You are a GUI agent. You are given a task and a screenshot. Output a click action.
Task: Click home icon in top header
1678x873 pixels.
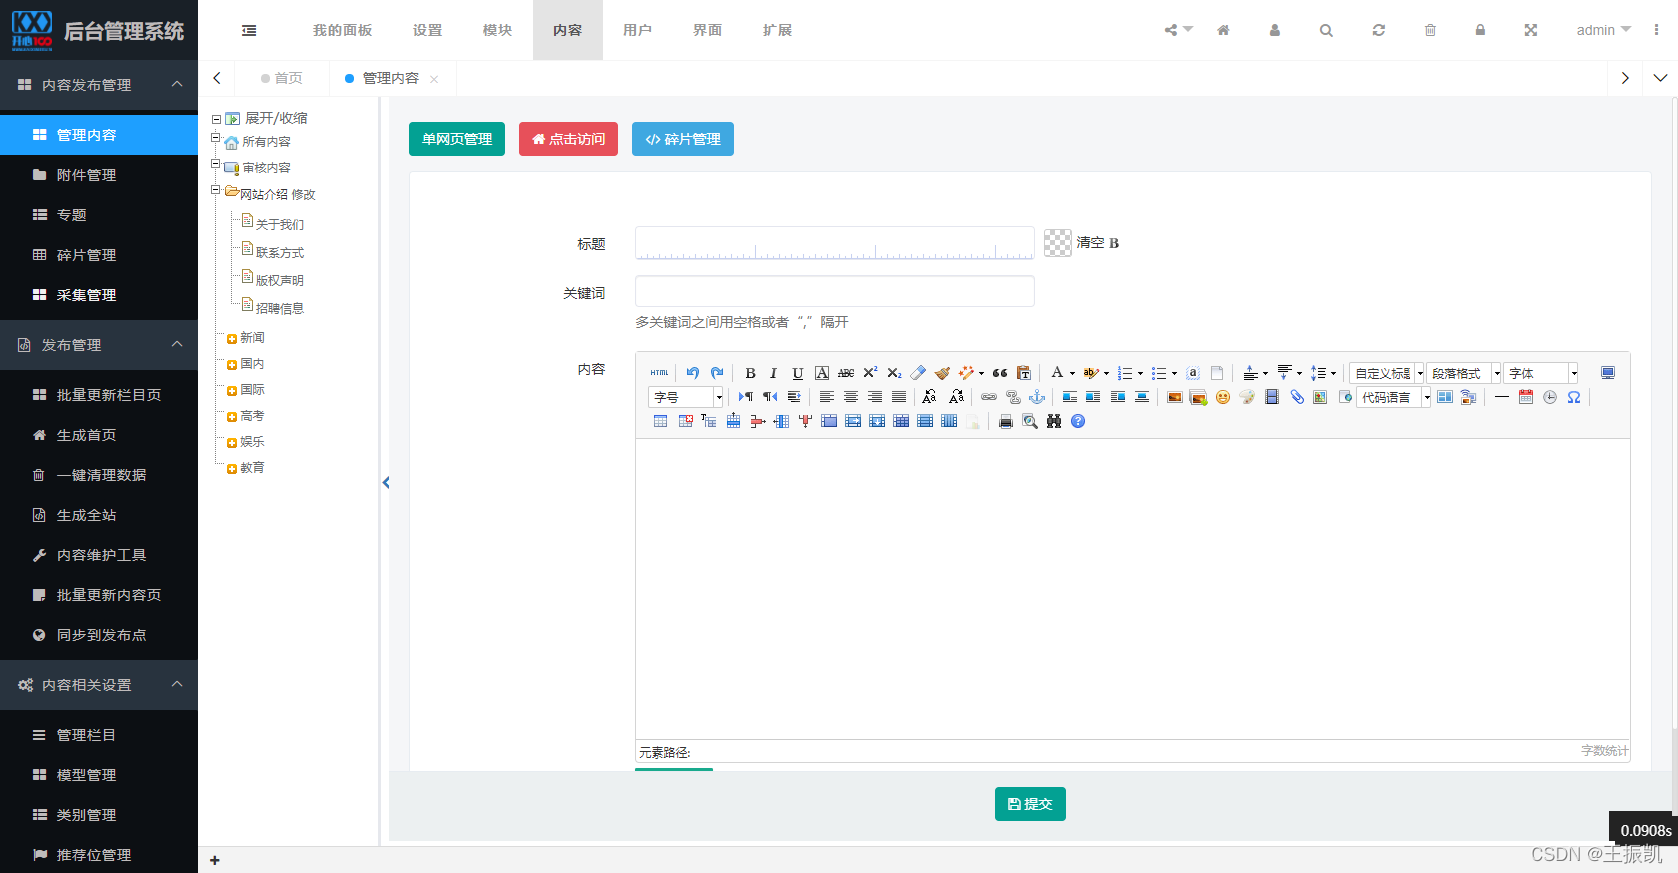tap(1223, 30)
